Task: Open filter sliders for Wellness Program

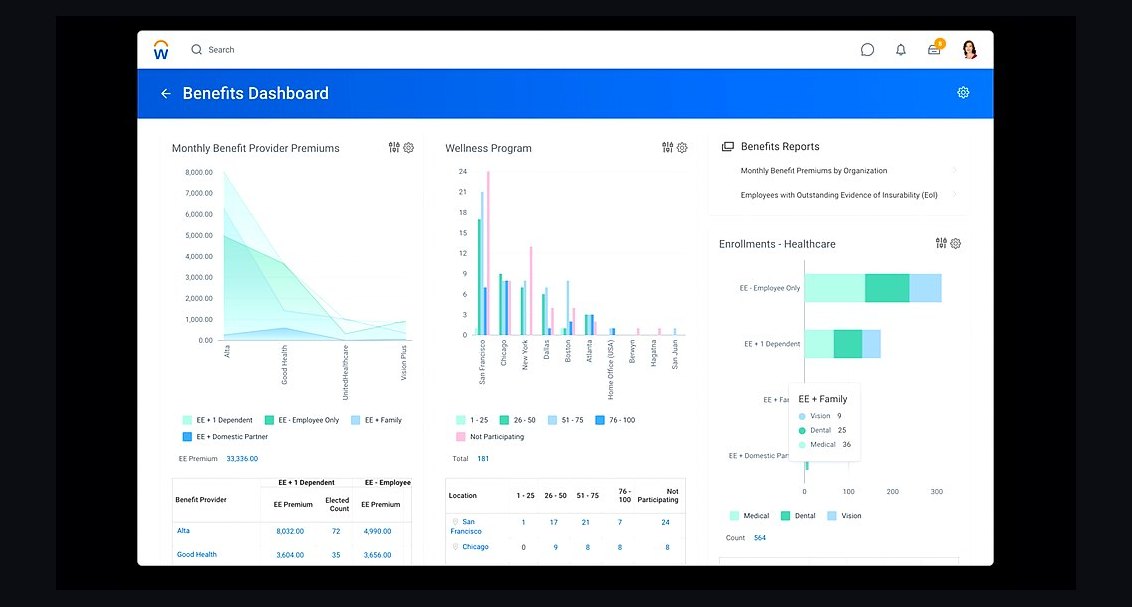Action: pos(668,147)
